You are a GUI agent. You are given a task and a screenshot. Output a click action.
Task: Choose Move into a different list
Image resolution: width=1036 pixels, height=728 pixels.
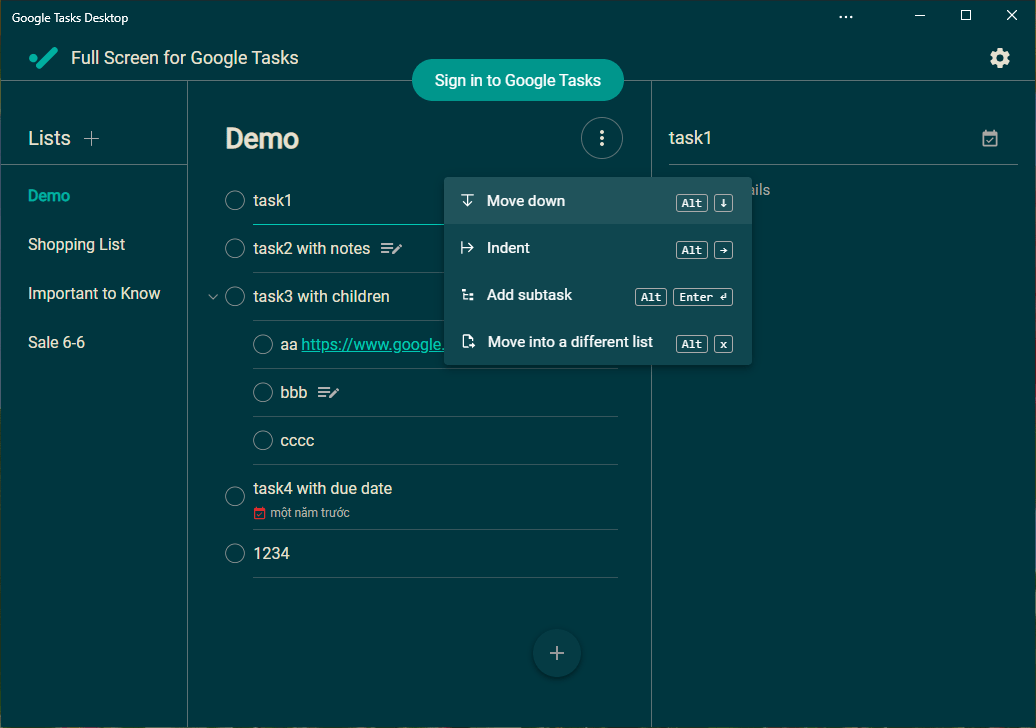click(x=598, y=342)
